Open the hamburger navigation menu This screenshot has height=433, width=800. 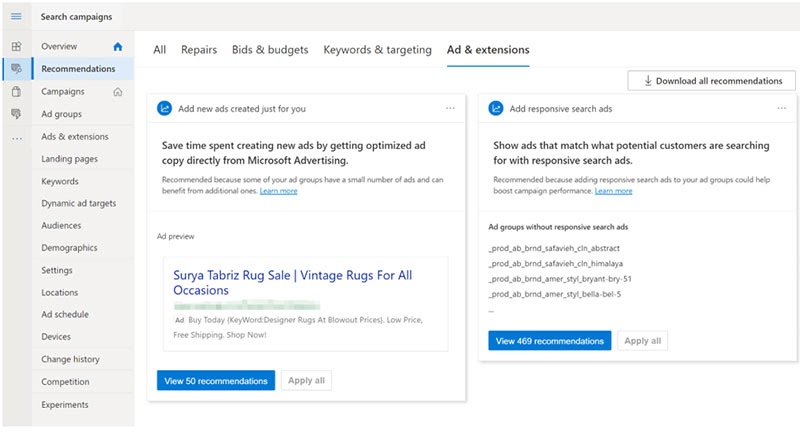(16, 17)
